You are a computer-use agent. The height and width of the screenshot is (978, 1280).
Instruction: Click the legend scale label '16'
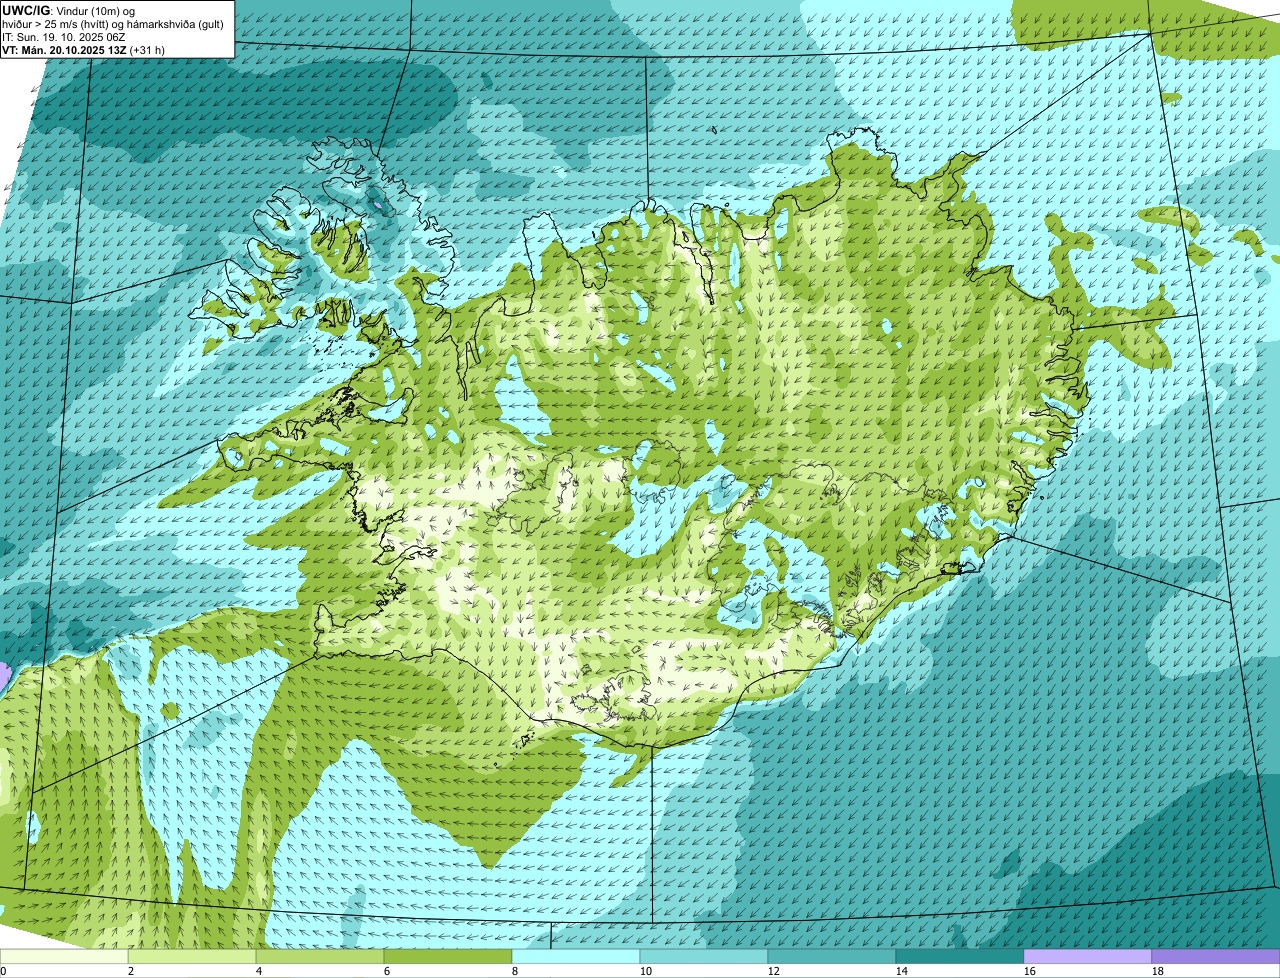(x=1030, y=971)
